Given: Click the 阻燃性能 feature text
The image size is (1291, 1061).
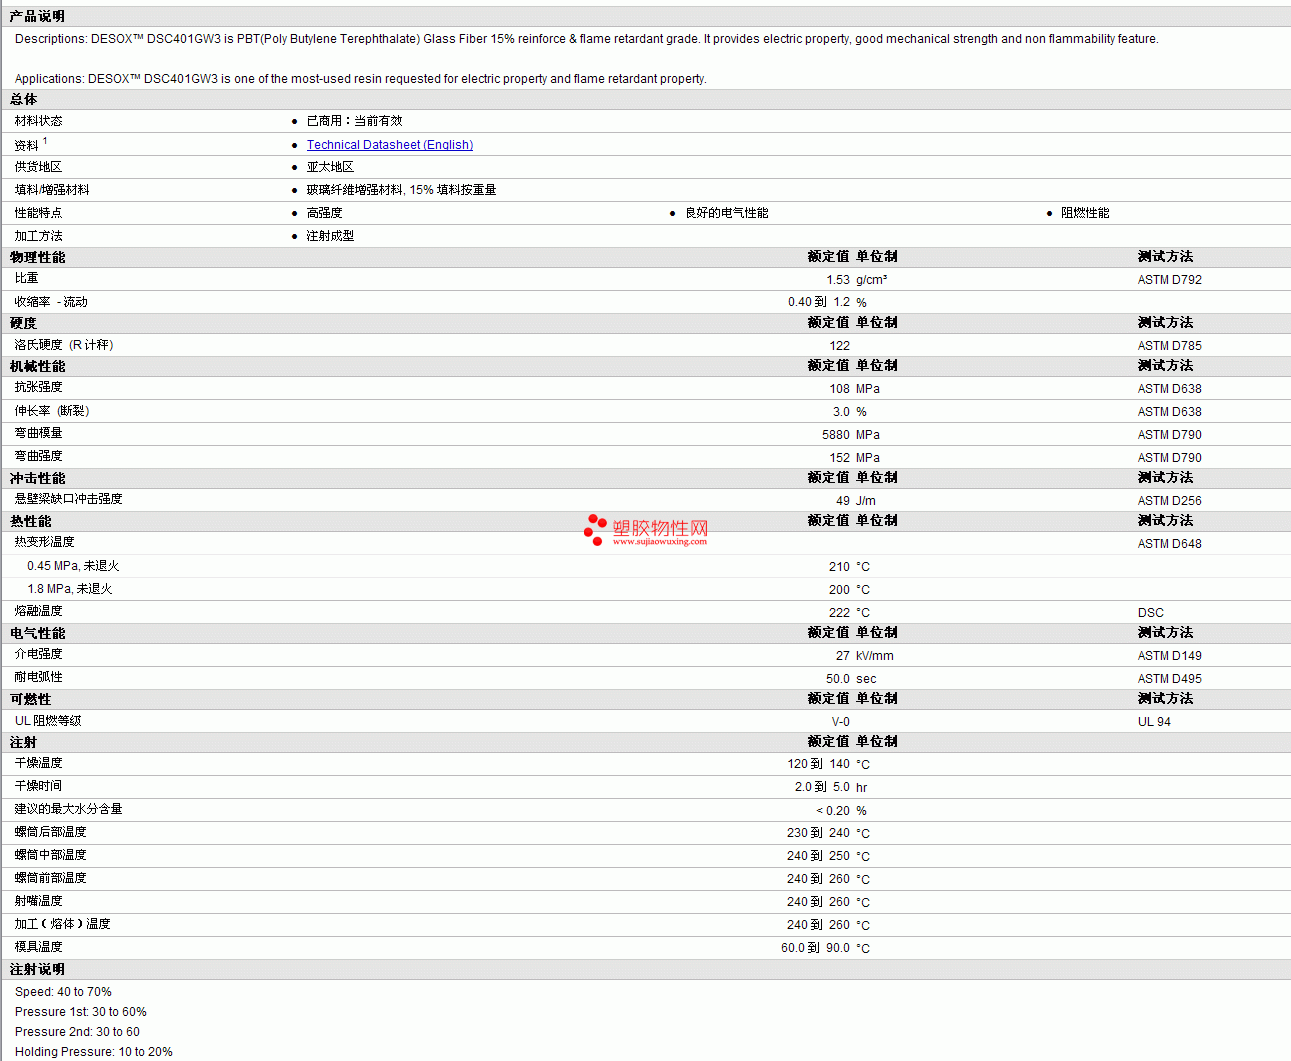Looking at the screenshot, I should (x=1085, y=213).
